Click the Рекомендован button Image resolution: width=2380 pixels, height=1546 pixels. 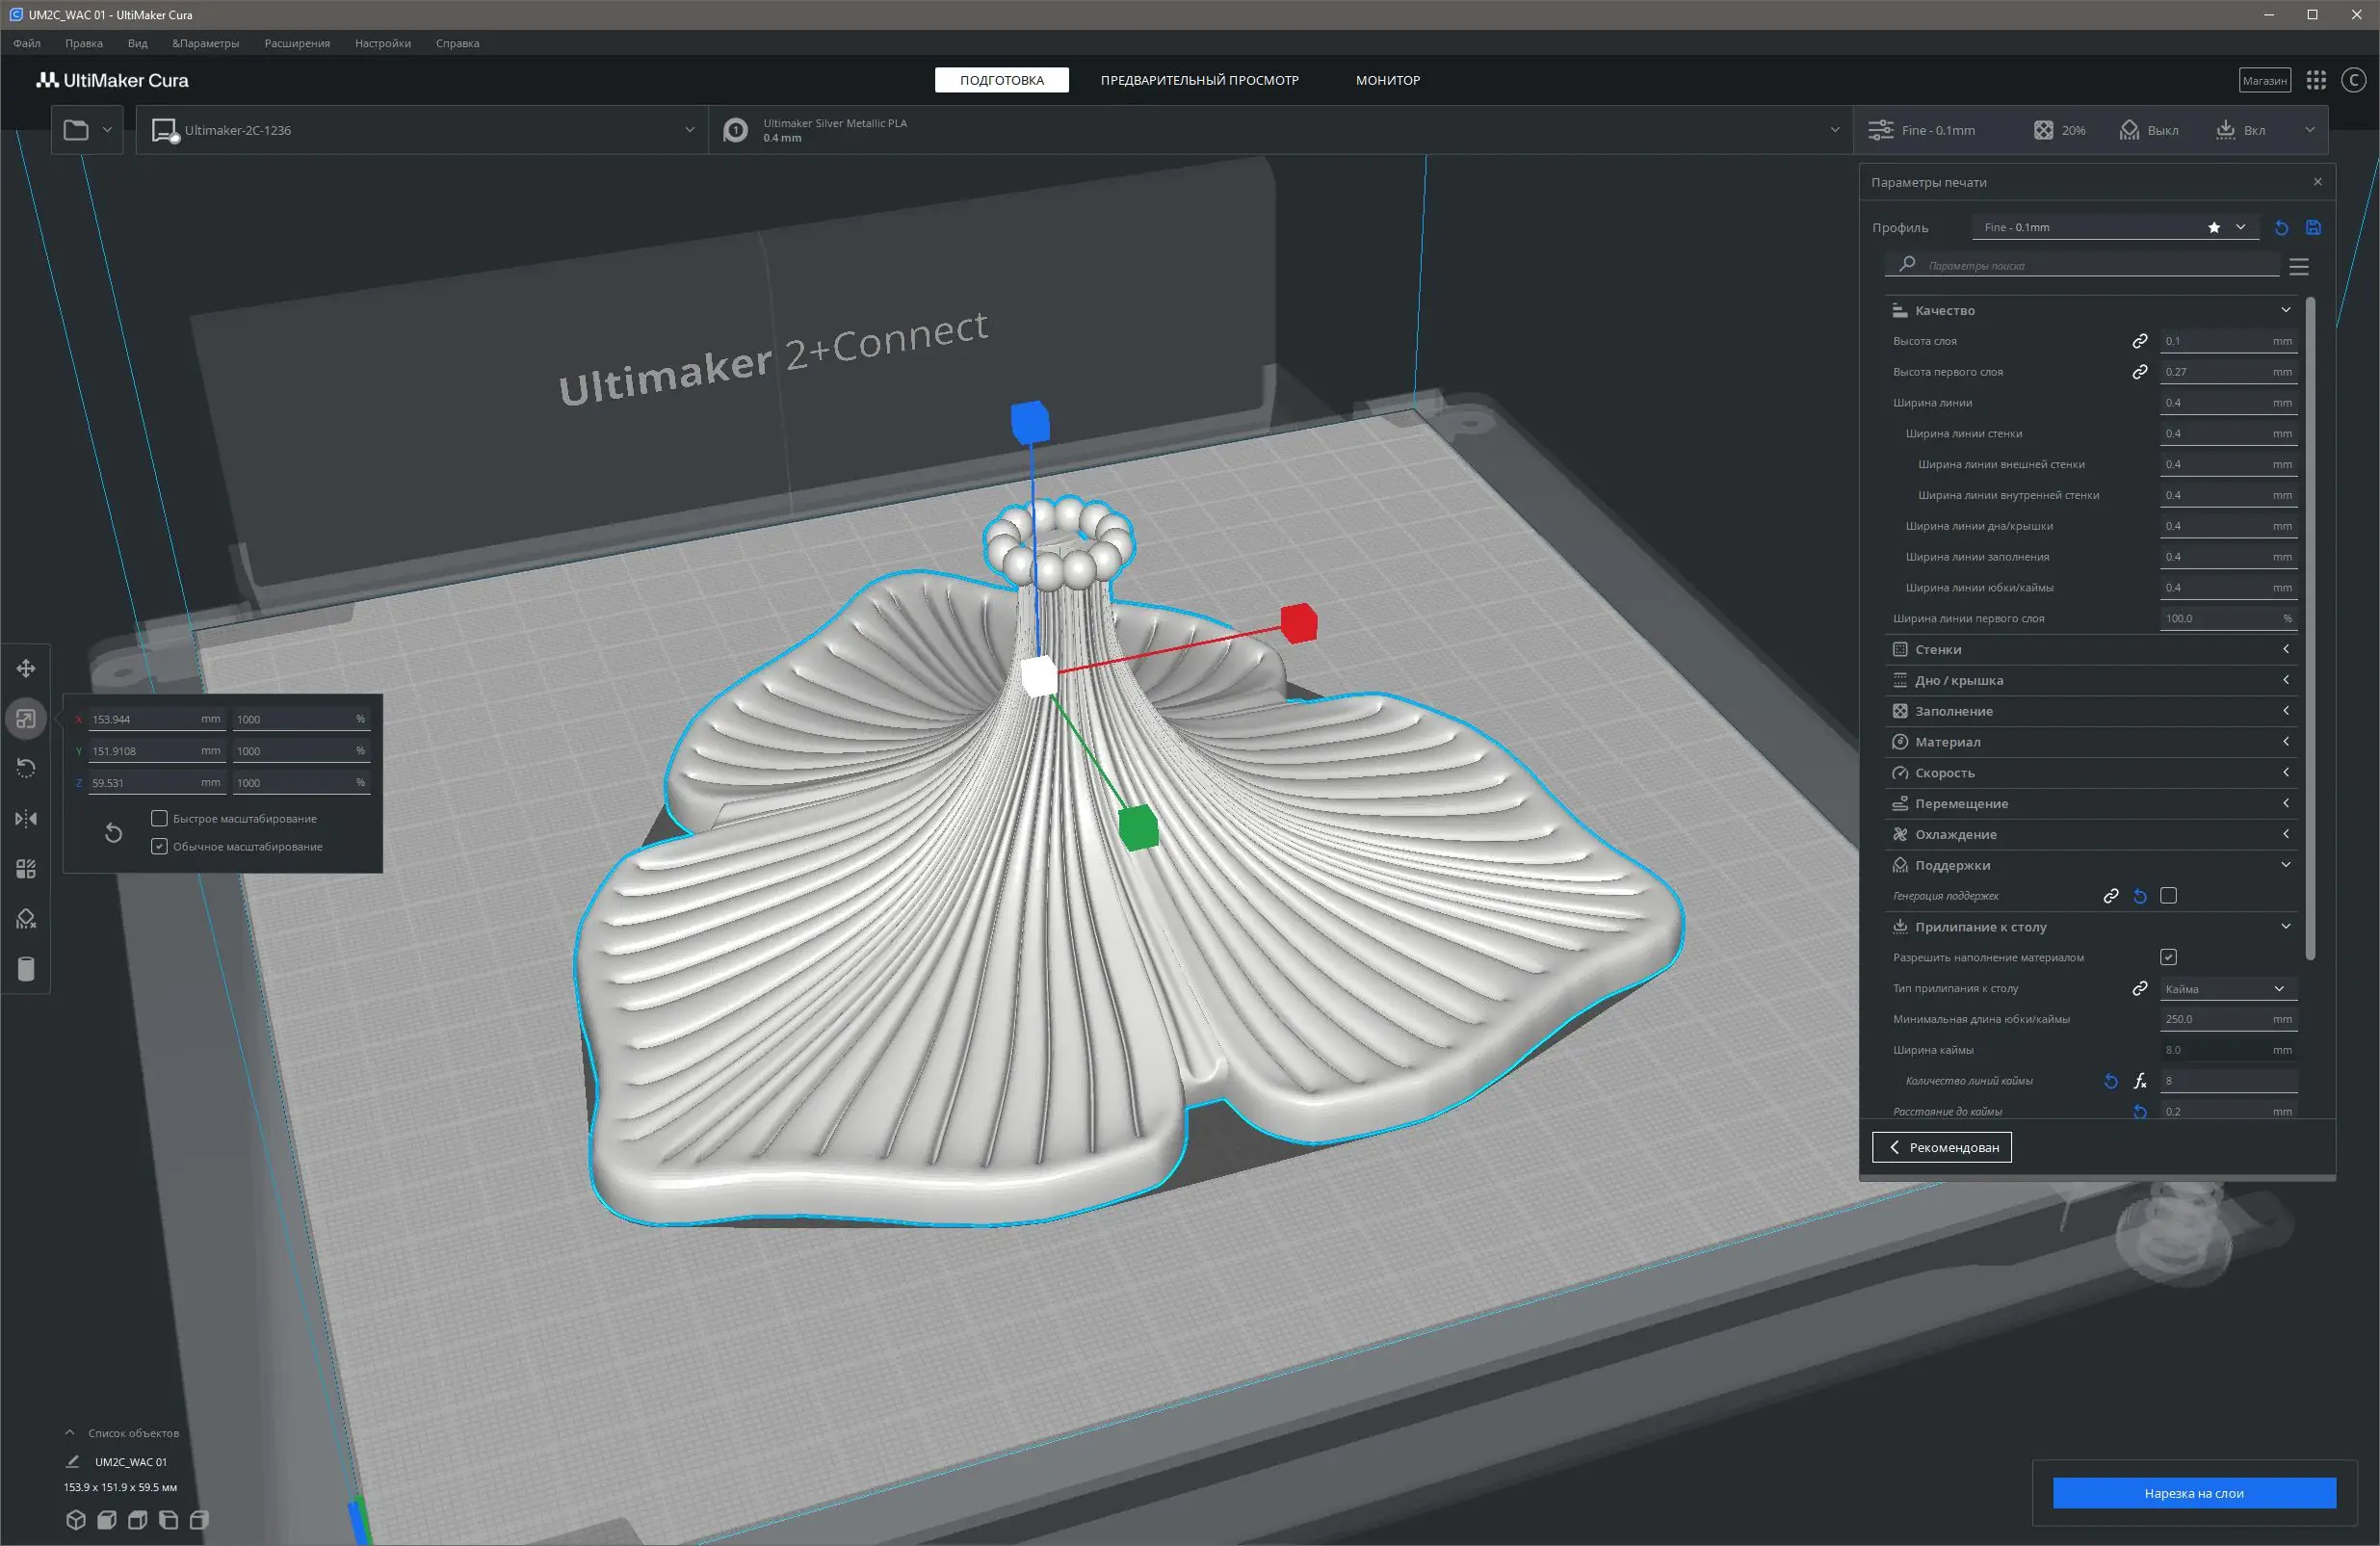1941,1147
